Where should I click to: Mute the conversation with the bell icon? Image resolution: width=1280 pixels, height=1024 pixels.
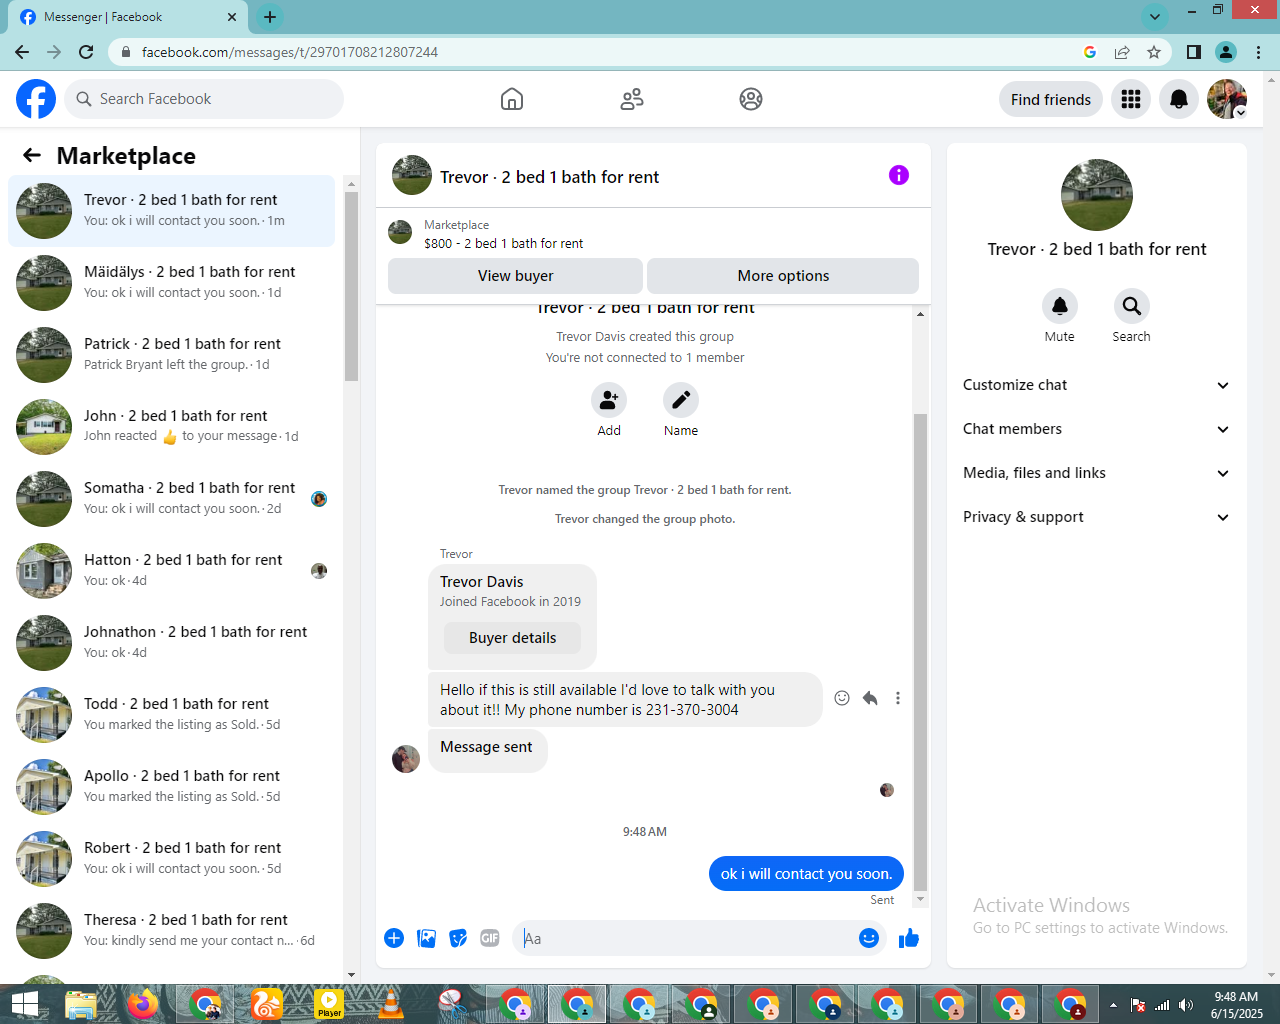click(x=1060, y=306)
